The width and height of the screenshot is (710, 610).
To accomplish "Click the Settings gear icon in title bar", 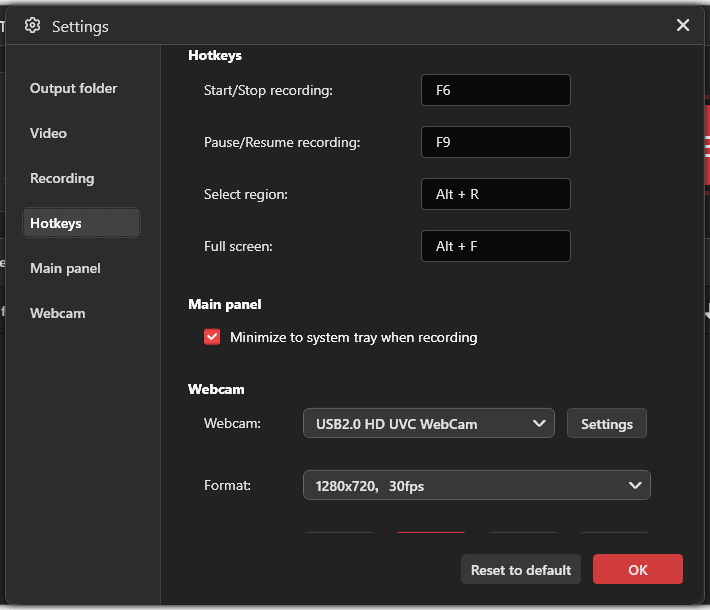I will [x=32, y=25].
